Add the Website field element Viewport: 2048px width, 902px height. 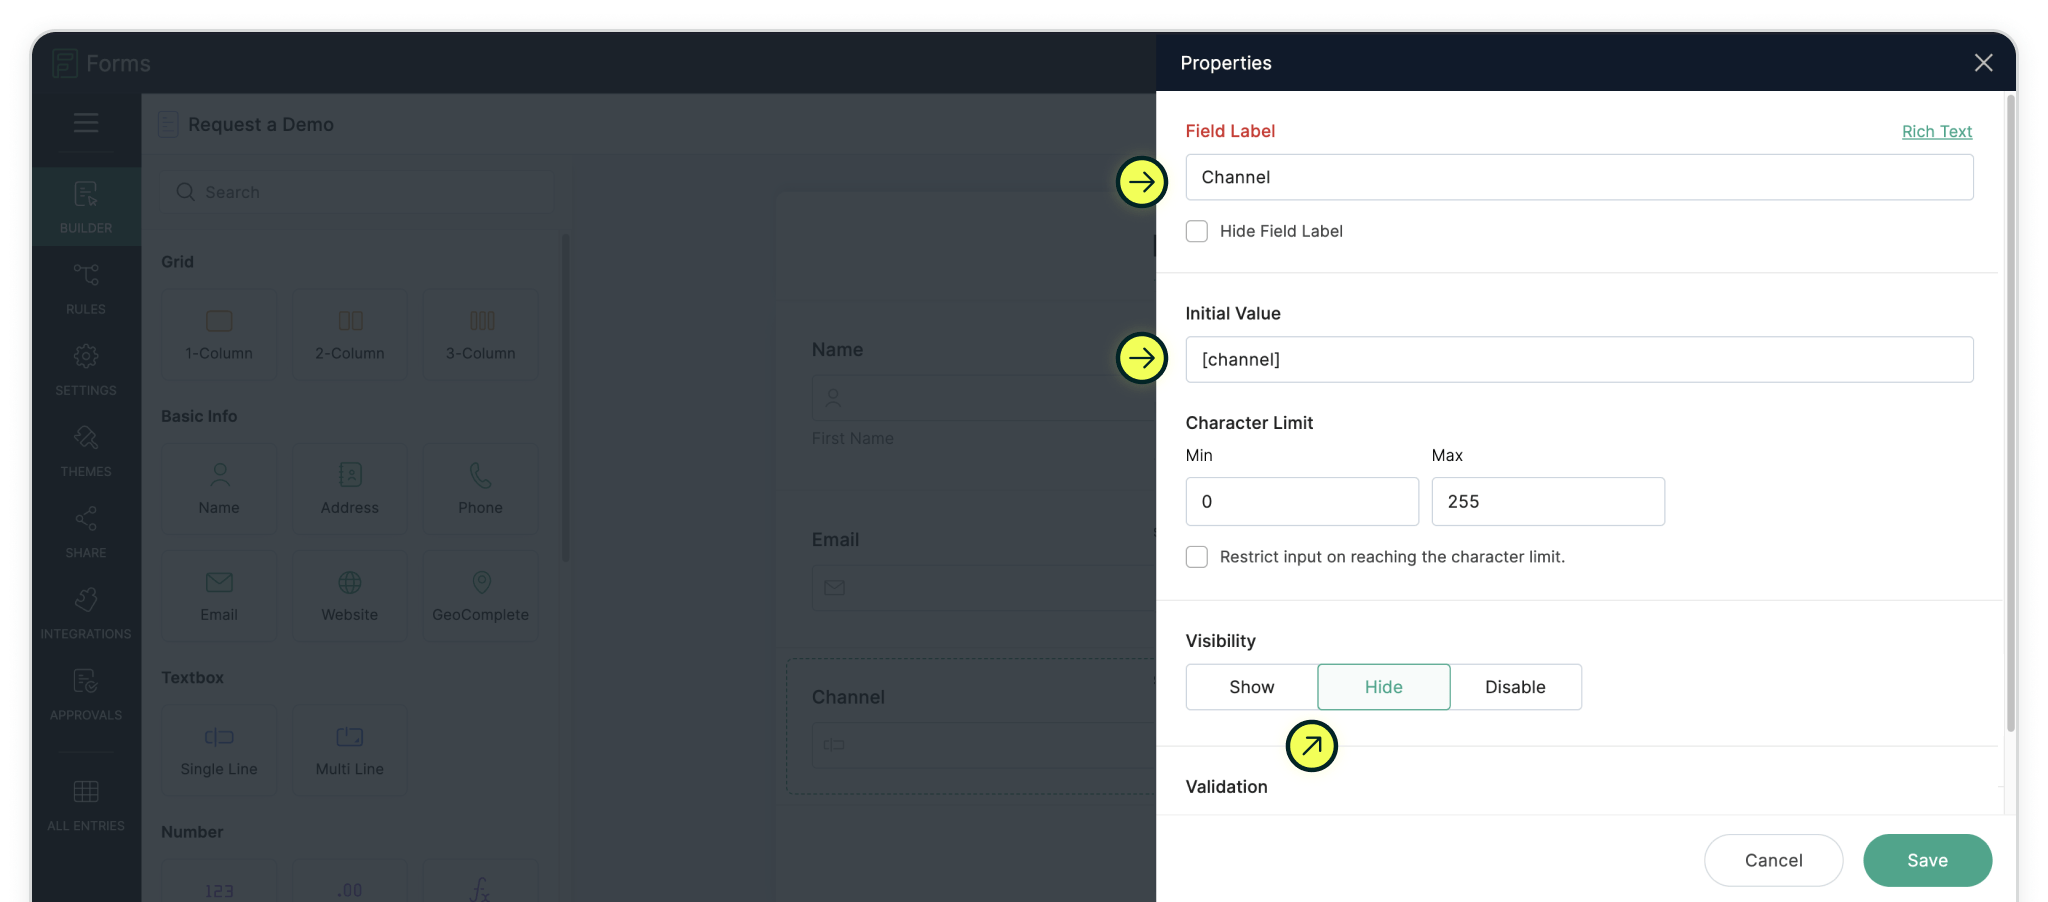pos(350,595)
